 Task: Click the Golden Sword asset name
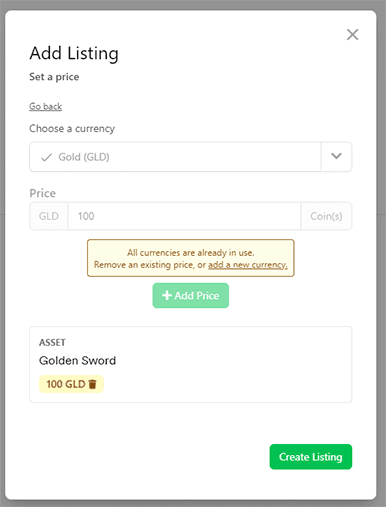[x=77, y=360]
